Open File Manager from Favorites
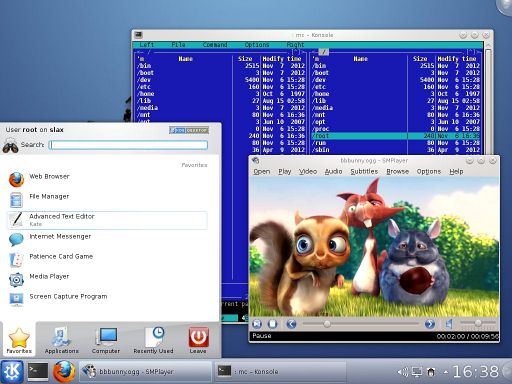This screenshot has width=512, height=384. [x=107, y=199]
